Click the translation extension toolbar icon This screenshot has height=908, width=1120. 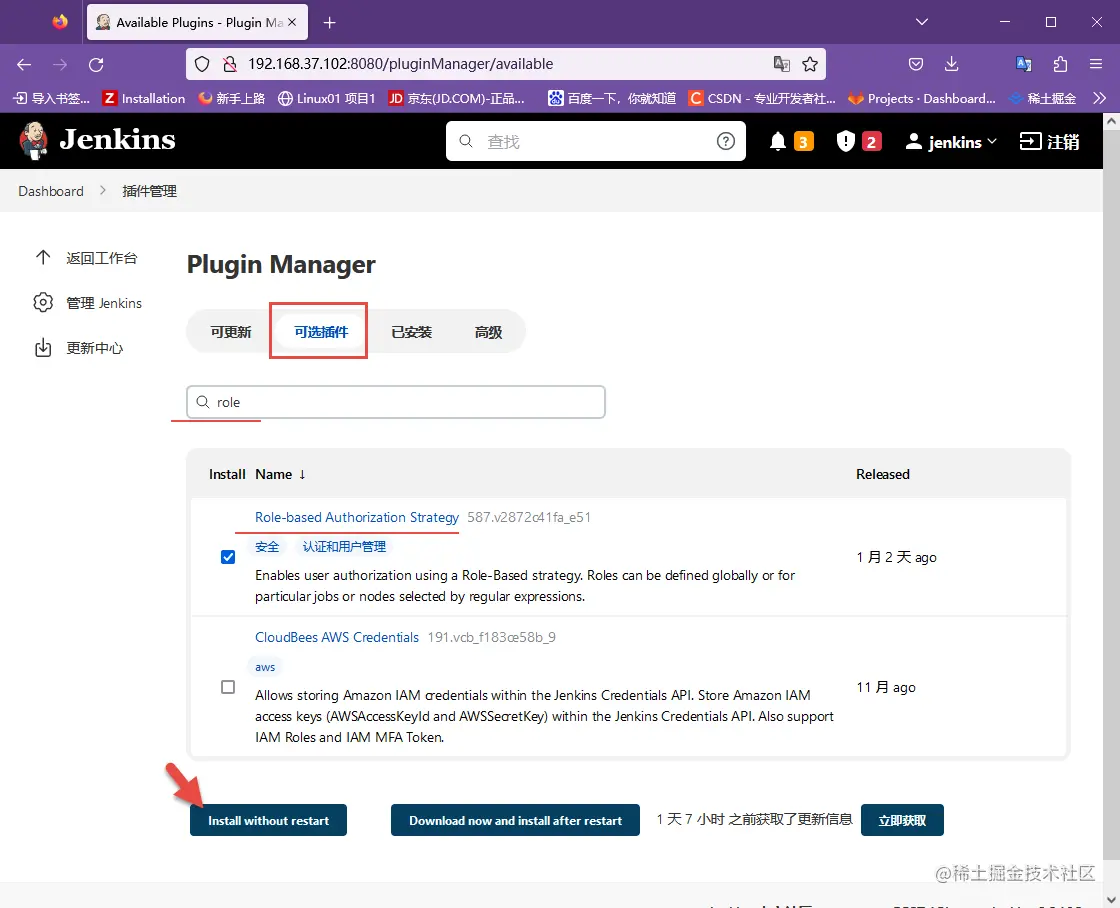point(1024,64)
